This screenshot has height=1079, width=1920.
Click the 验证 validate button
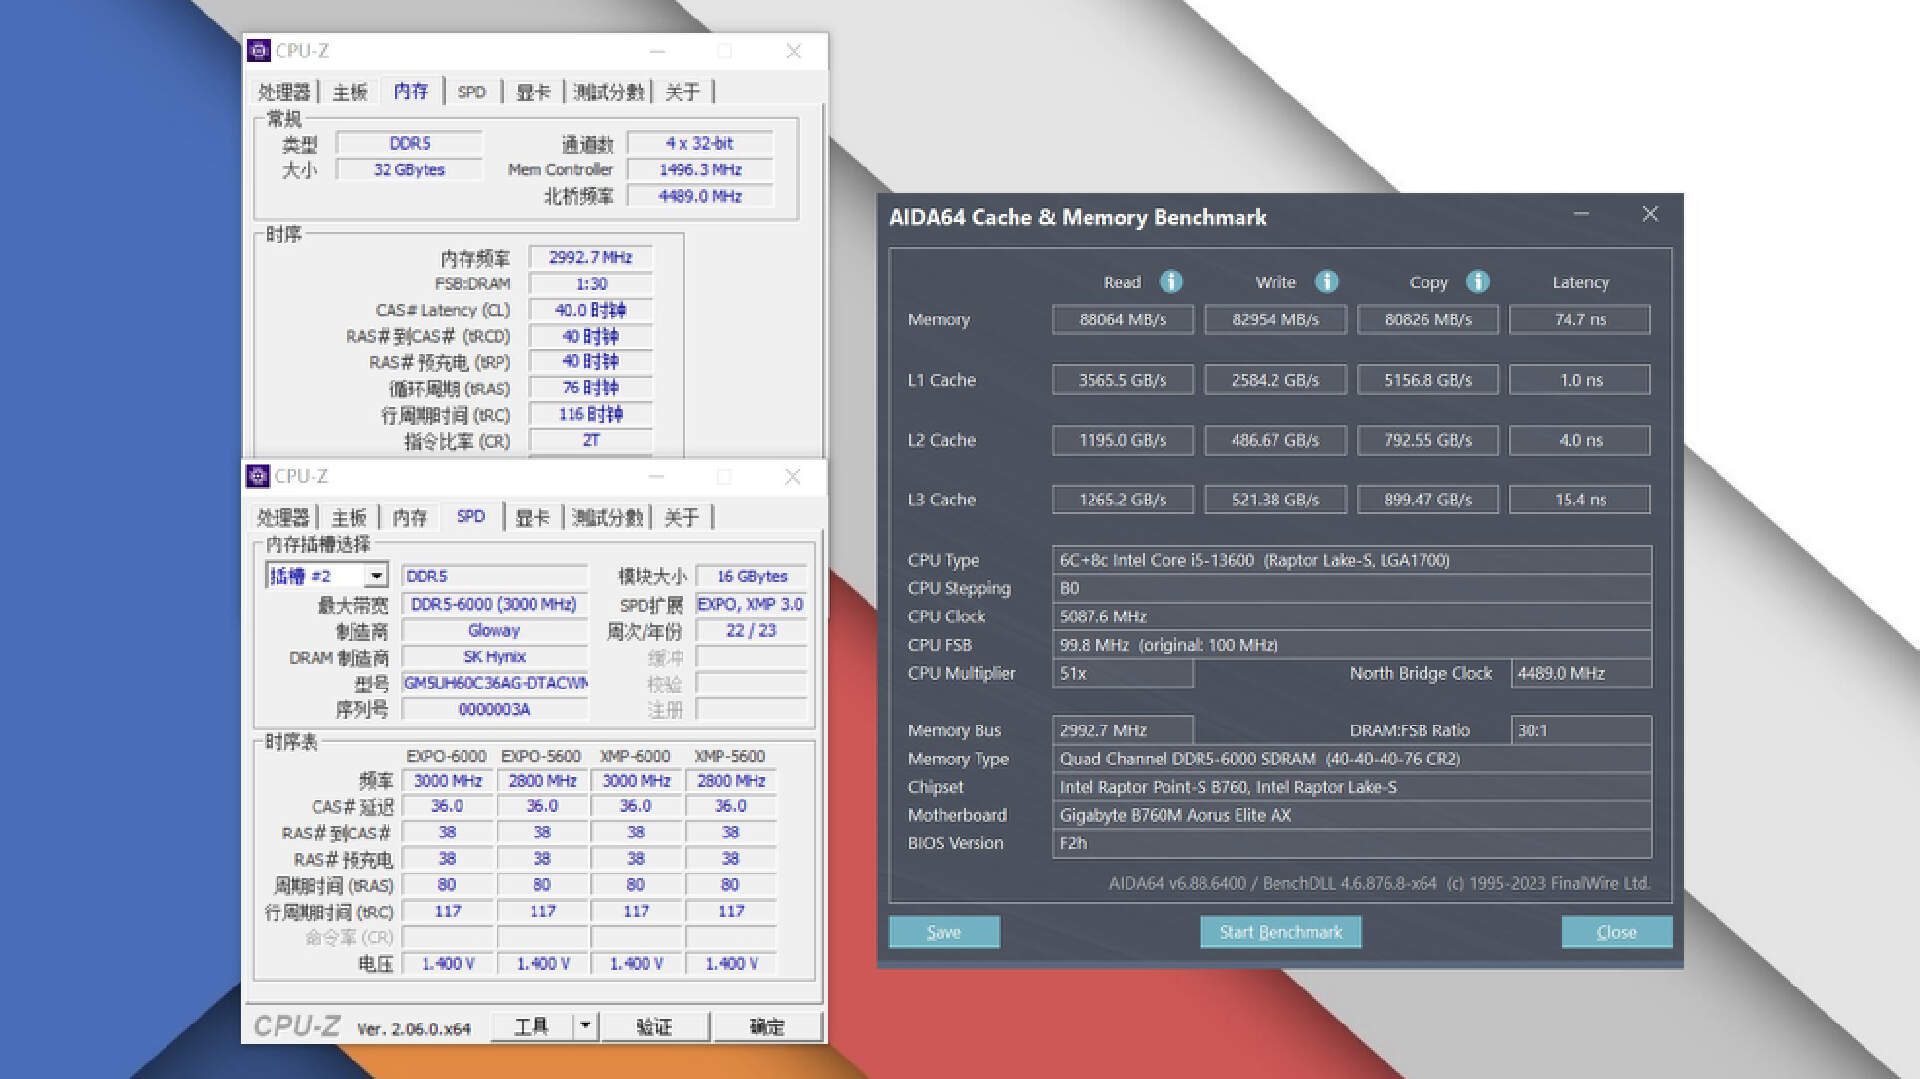point(654,1027)
